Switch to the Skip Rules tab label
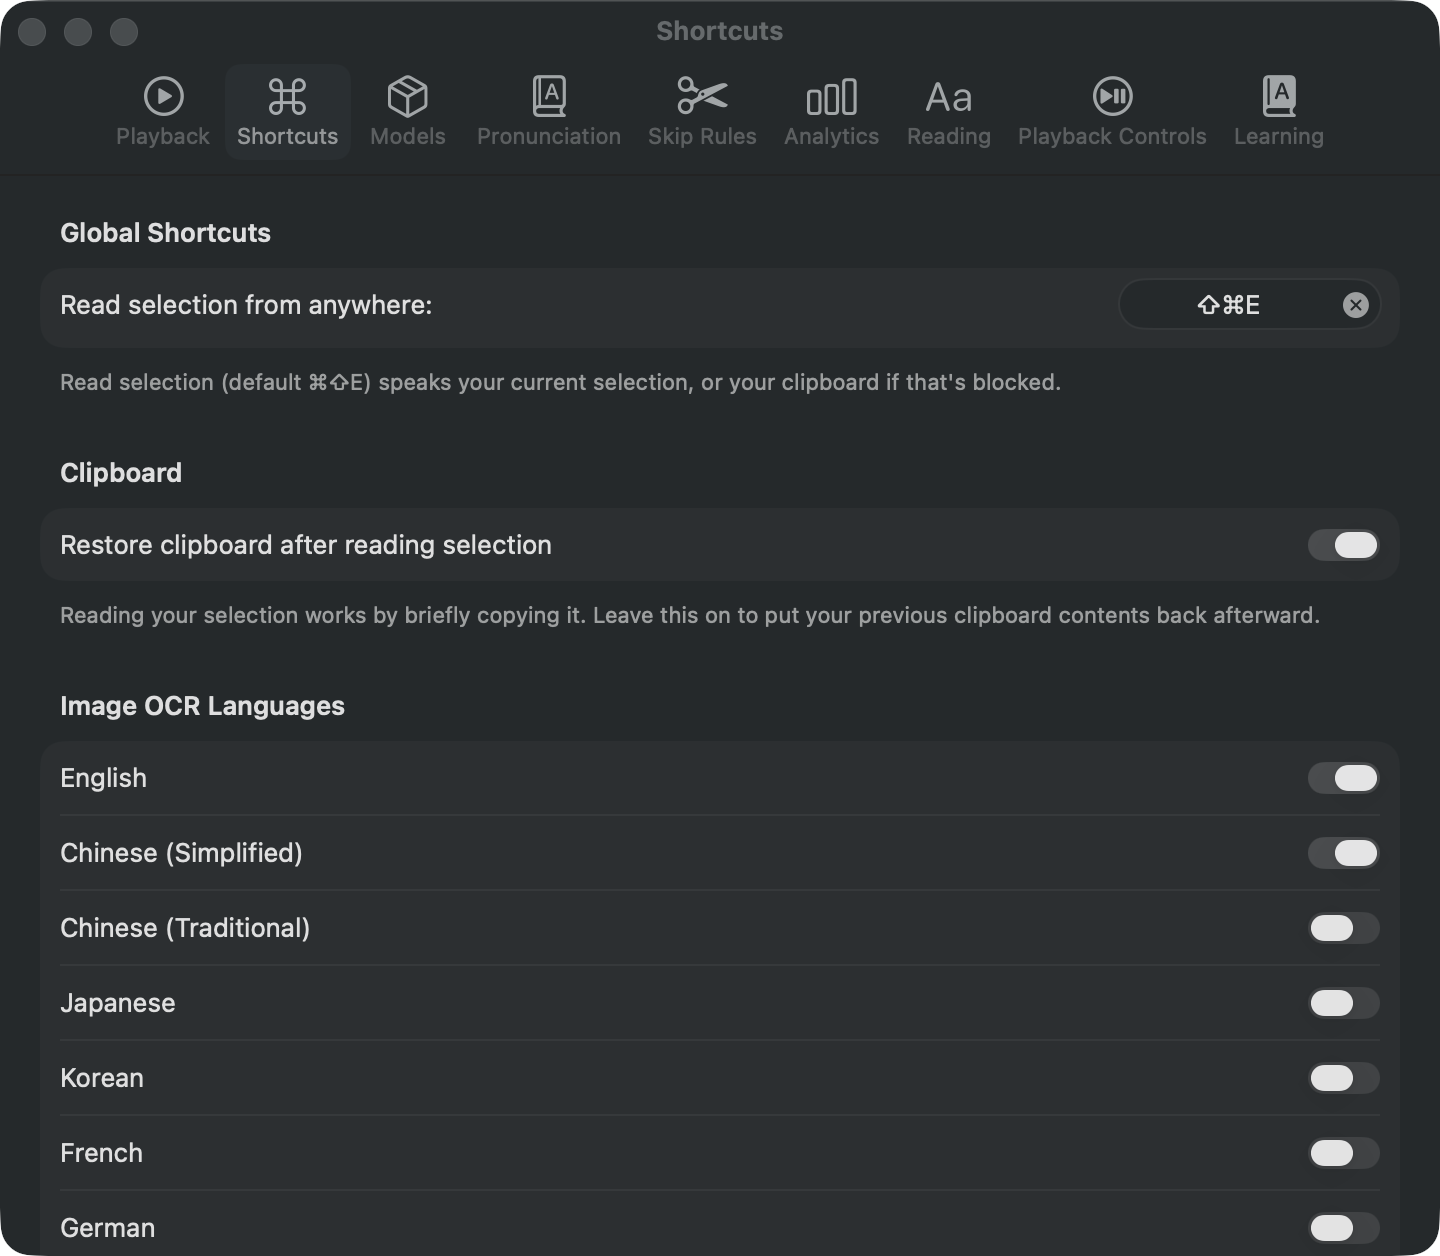The height and width of the screenshot is (1256, 1440). (x=702, y=136)
